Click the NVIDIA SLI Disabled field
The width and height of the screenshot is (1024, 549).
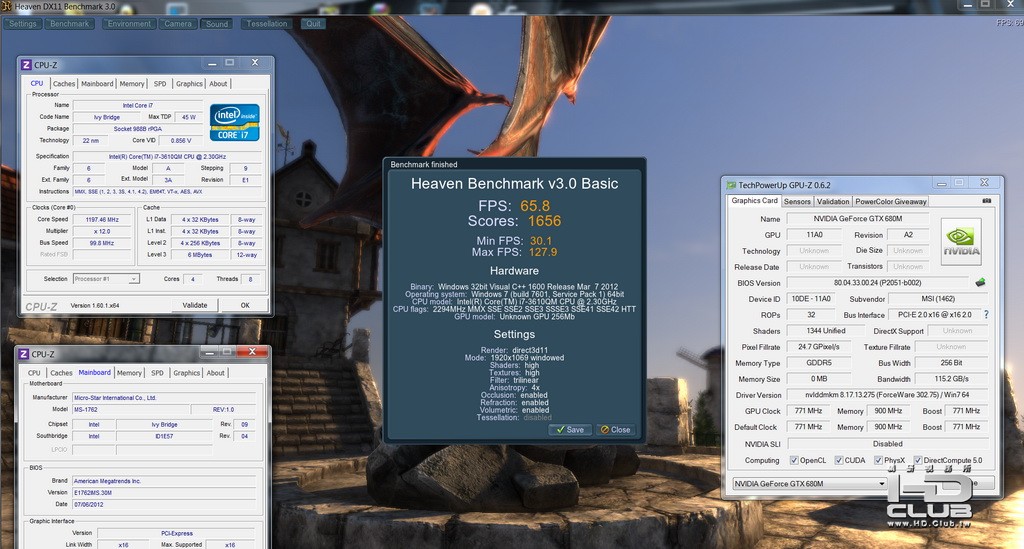pyautogui.click(x=887, y=444)
